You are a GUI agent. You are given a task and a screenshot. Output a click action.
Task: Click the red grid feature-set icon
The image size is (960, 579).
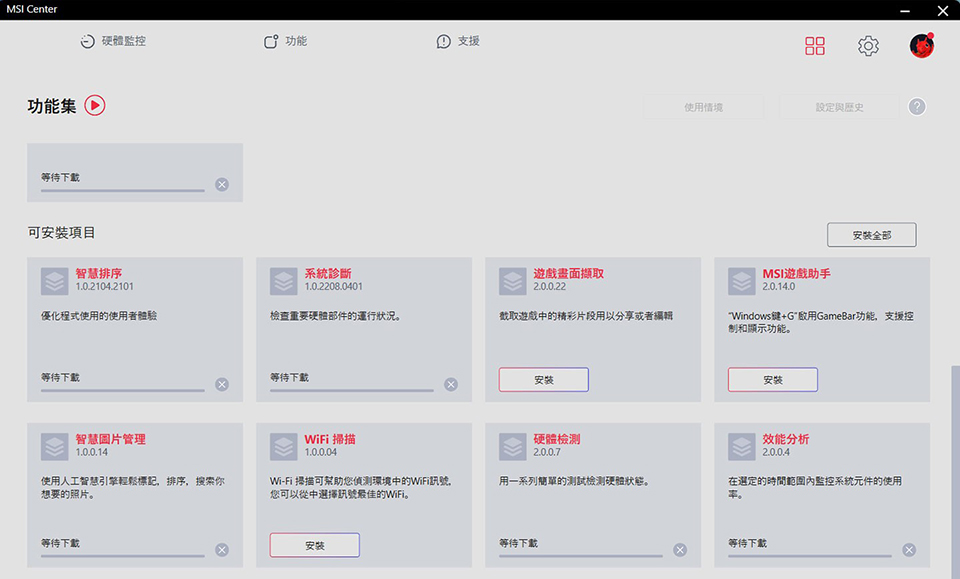814,46
